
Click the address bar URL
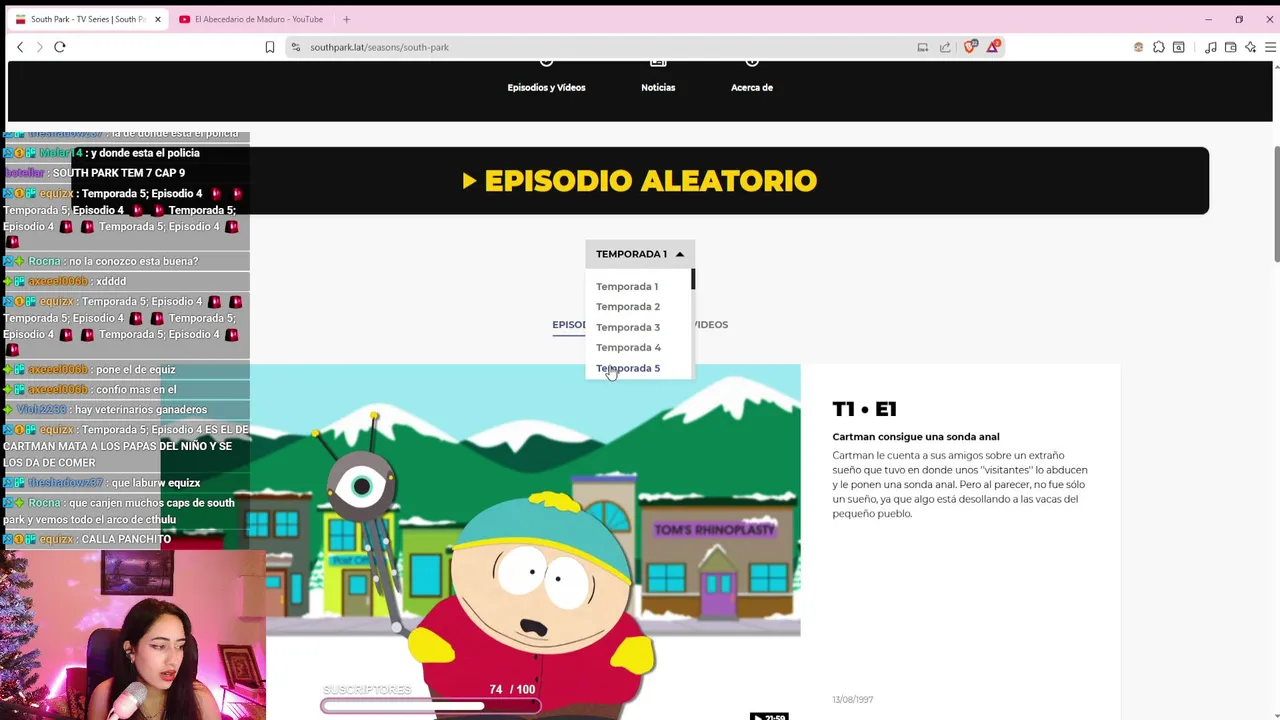coord(379,47)
